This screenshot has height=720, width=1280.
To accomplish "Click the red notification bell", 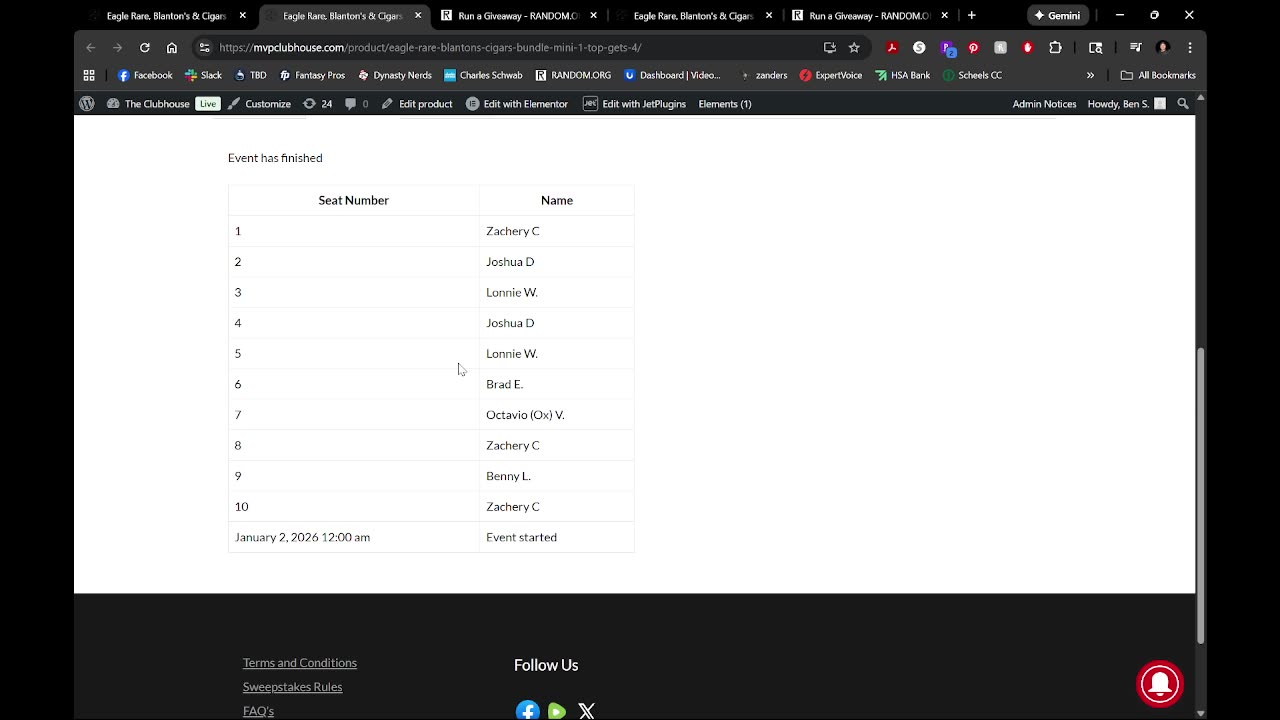I will [1160, 684].
